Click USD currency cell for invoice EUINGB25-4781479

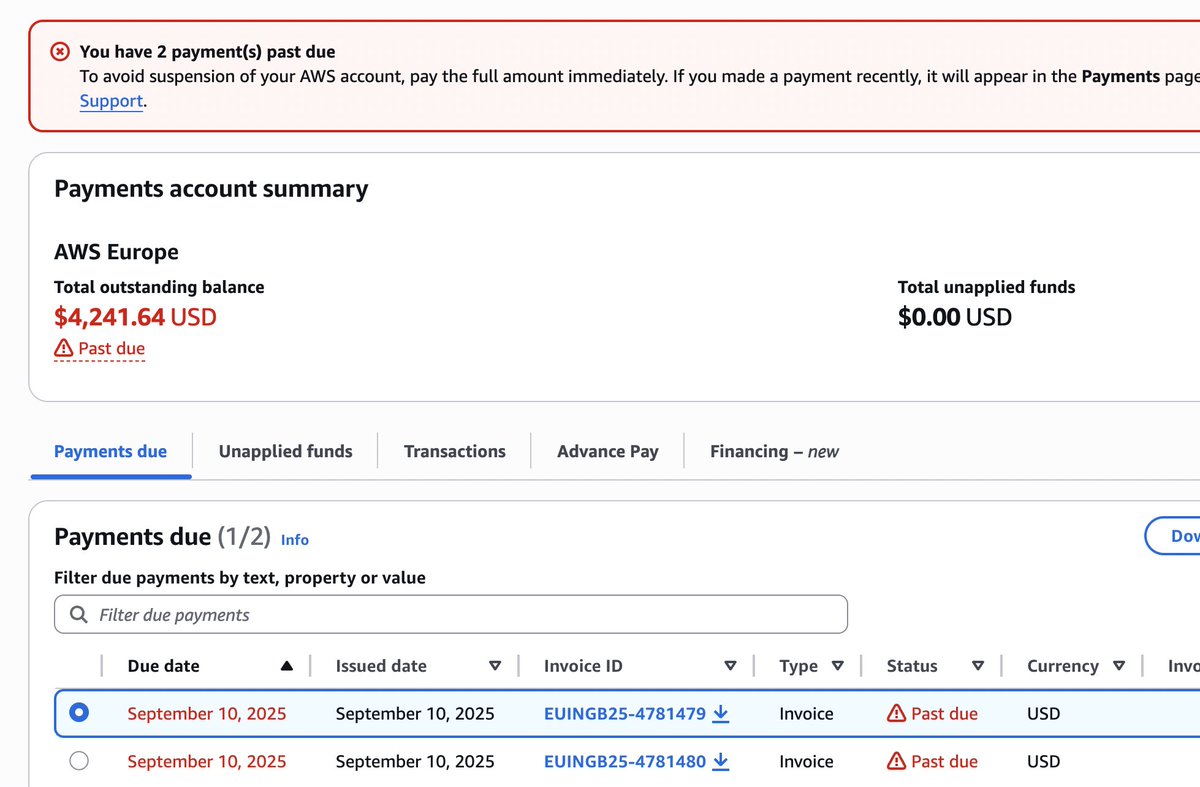1043,714
